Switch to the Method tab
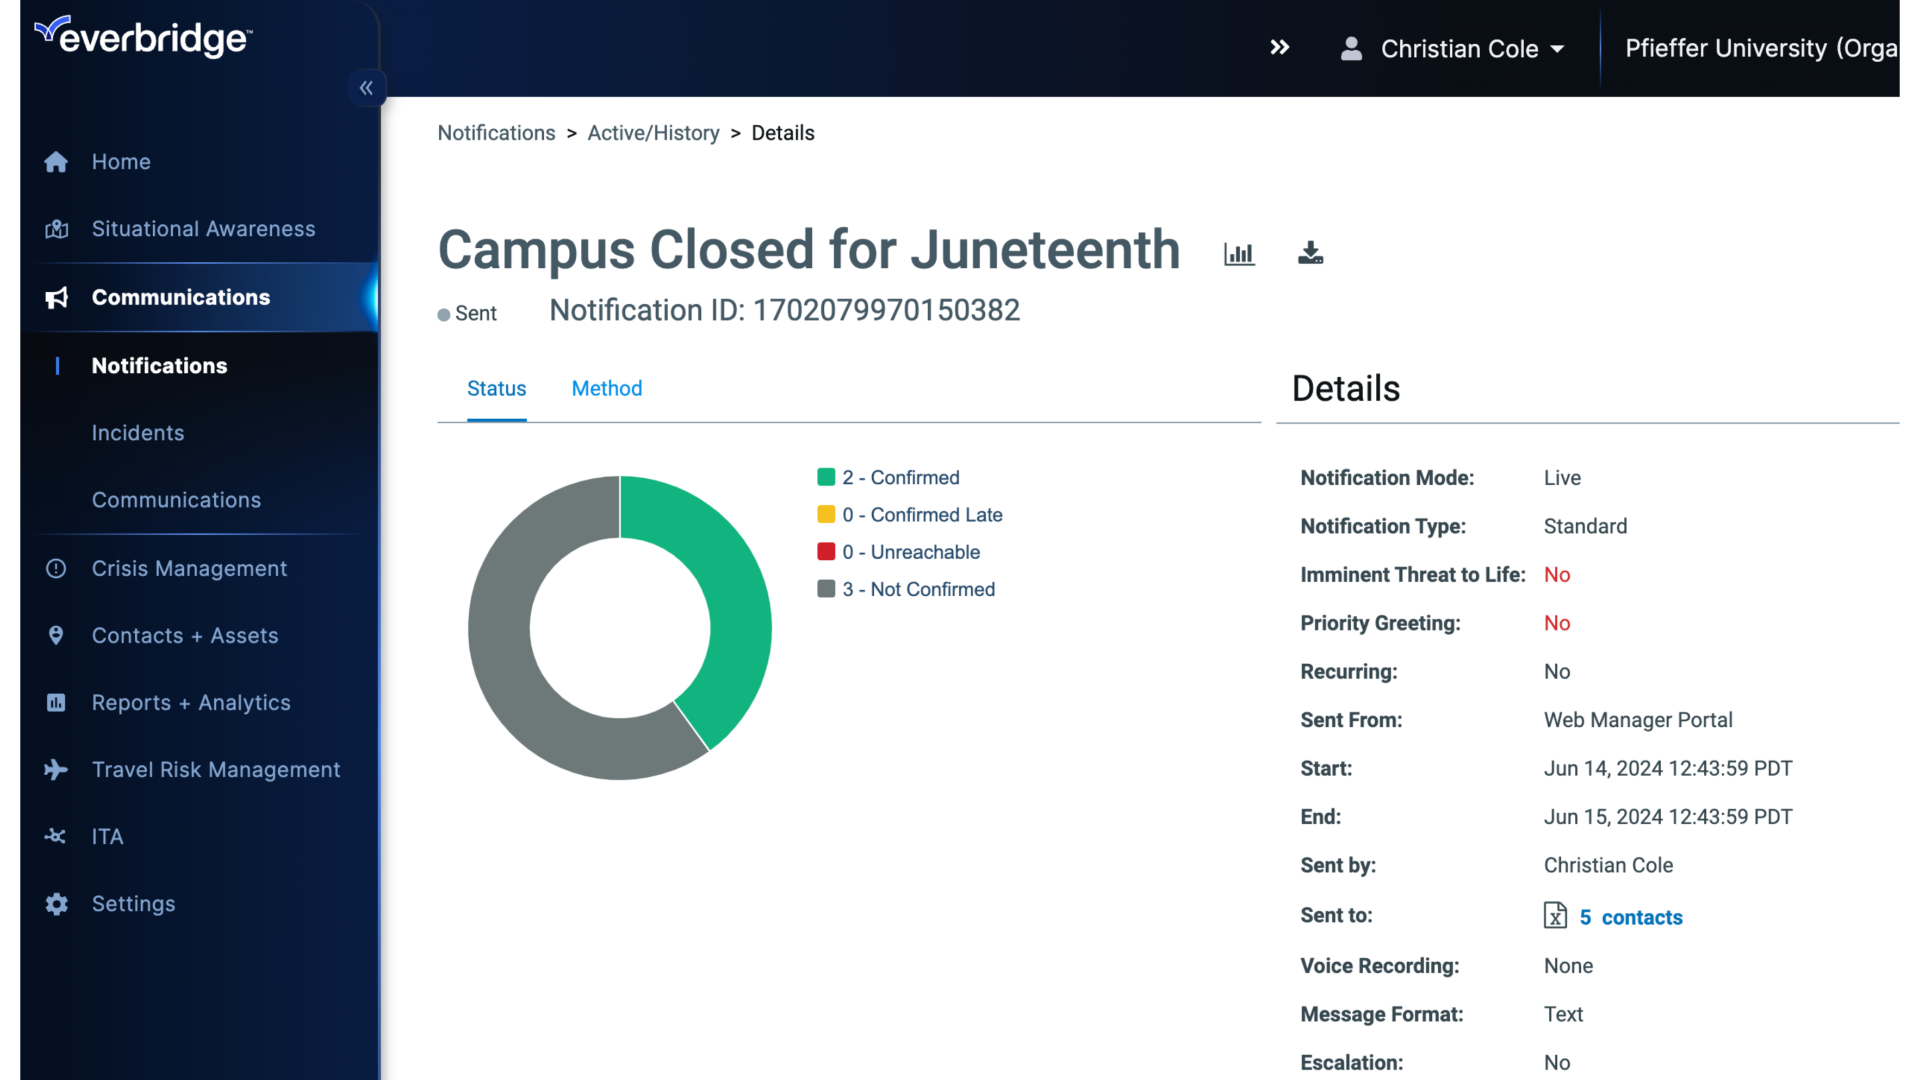This screenshot has height=1080, width=1920. 607,388
